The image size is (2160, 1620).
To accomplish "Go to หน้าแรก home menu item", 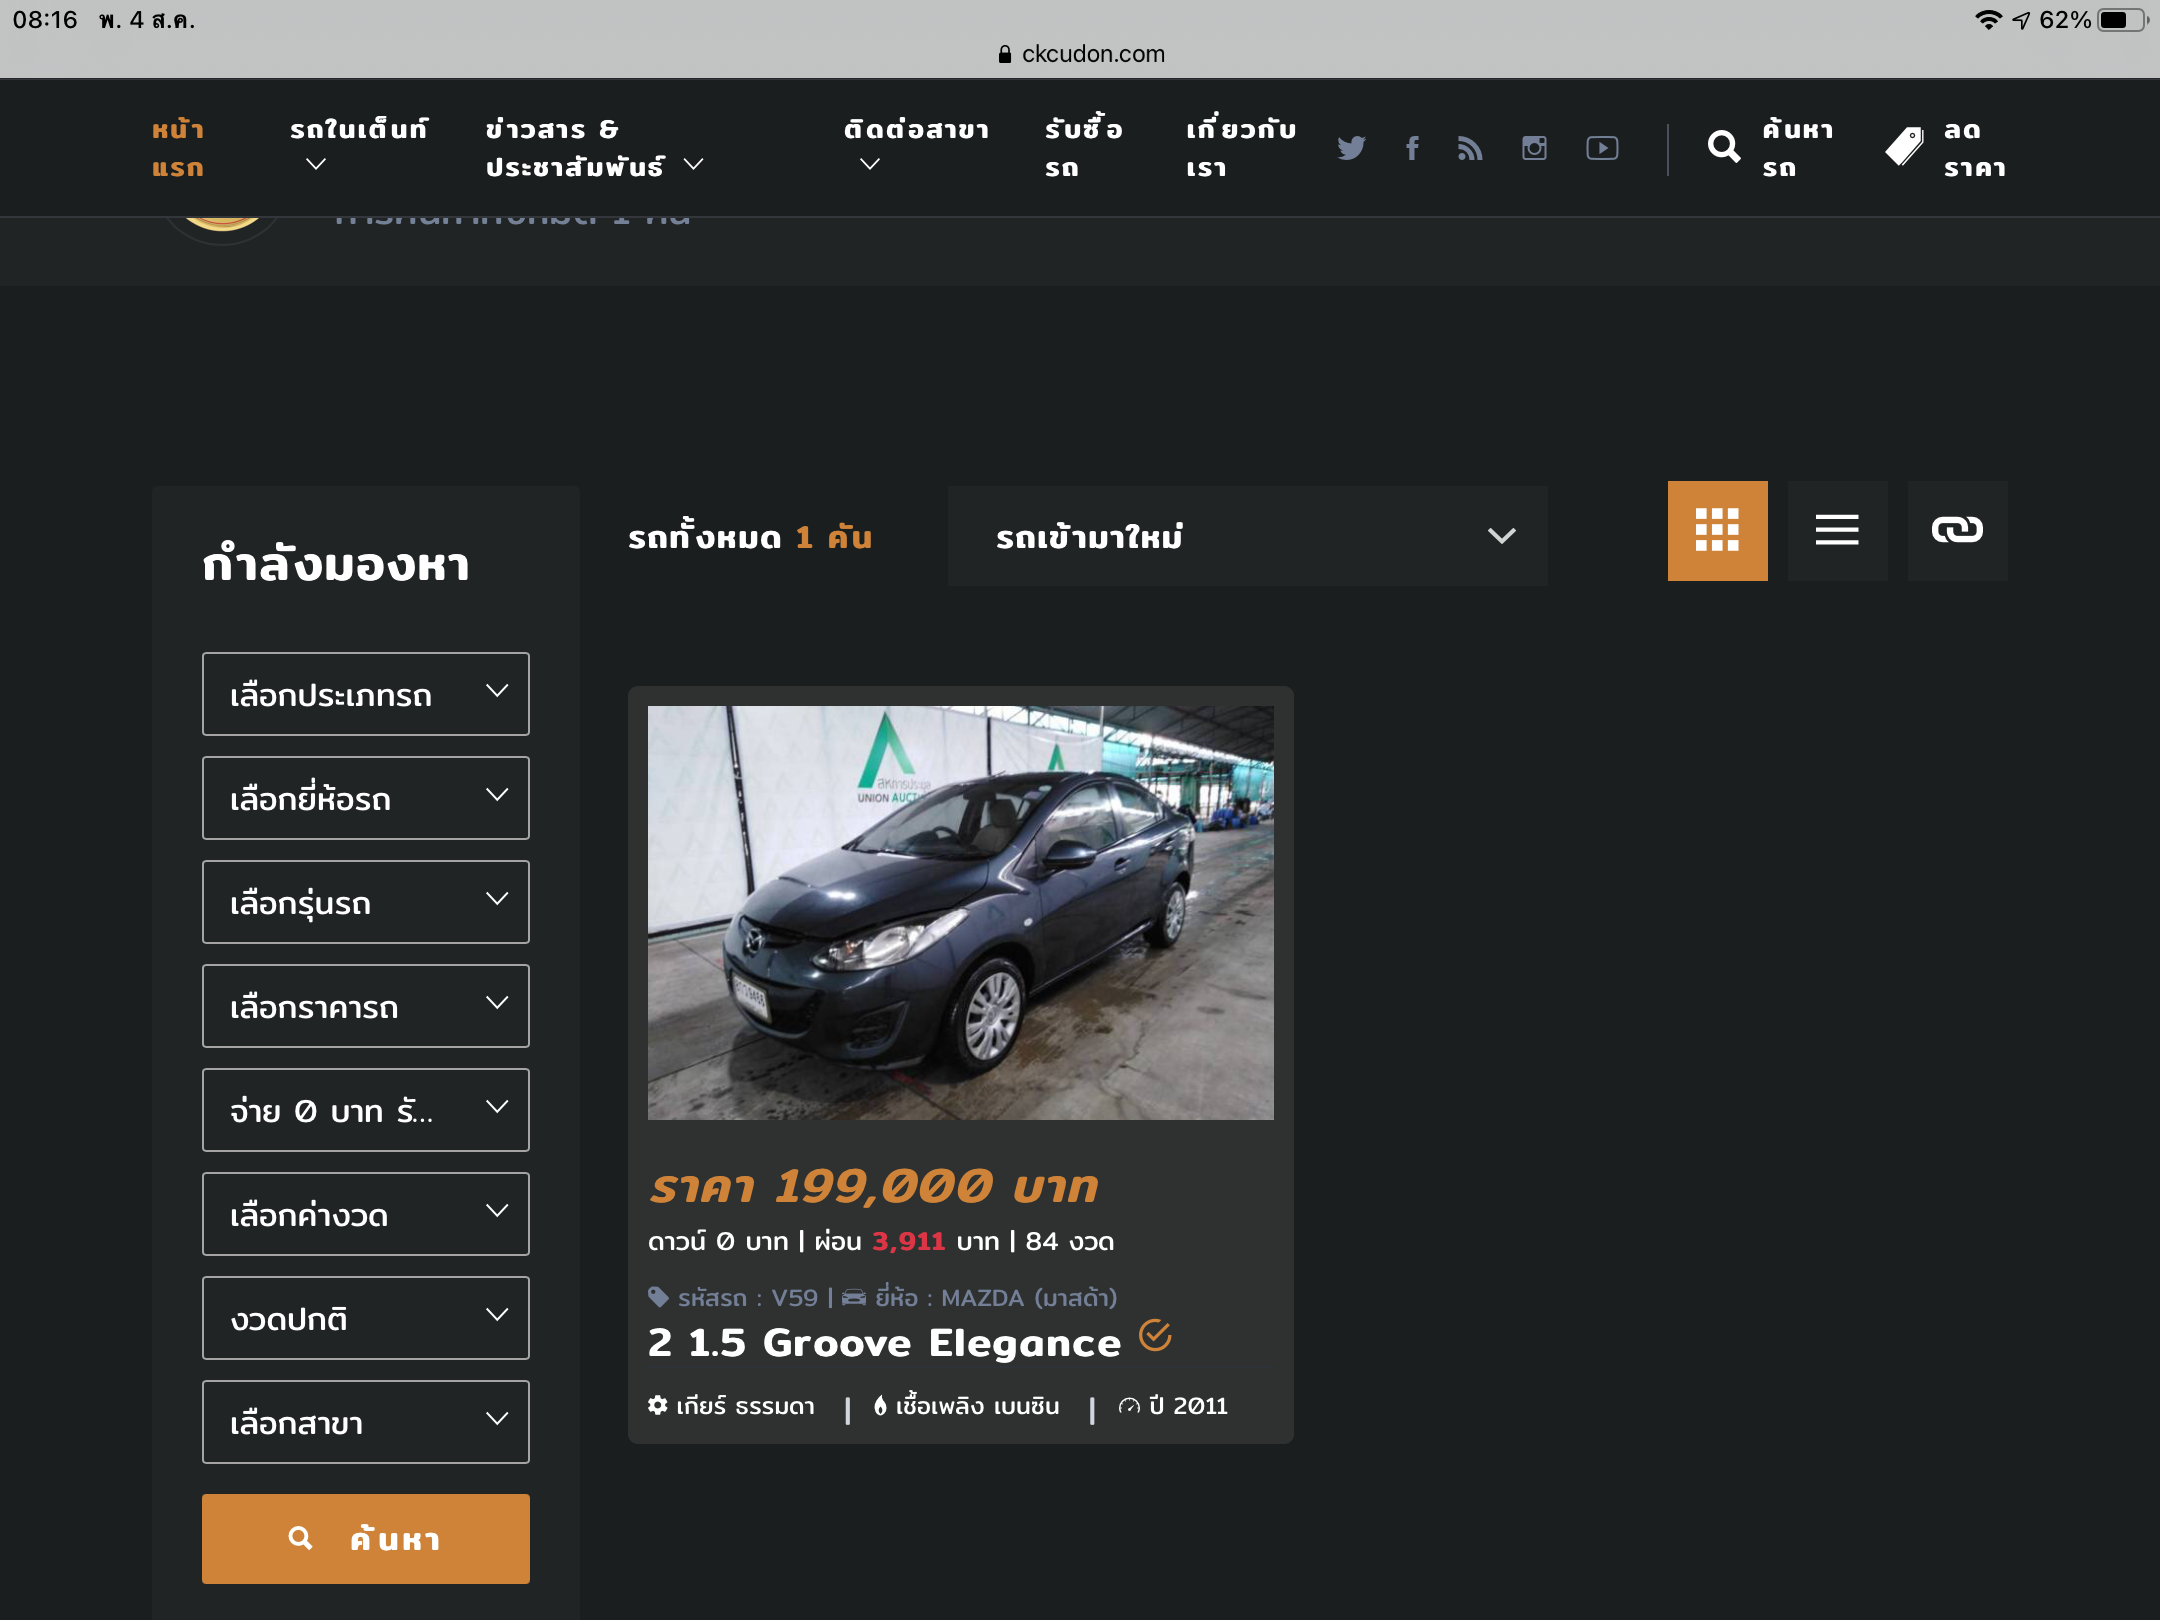I will (x=178, y=148).
